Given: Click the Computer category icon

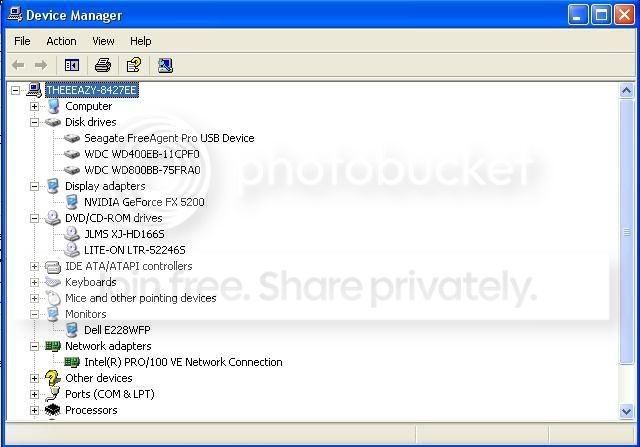Looking at the screenshot, I should coord(53,107).
